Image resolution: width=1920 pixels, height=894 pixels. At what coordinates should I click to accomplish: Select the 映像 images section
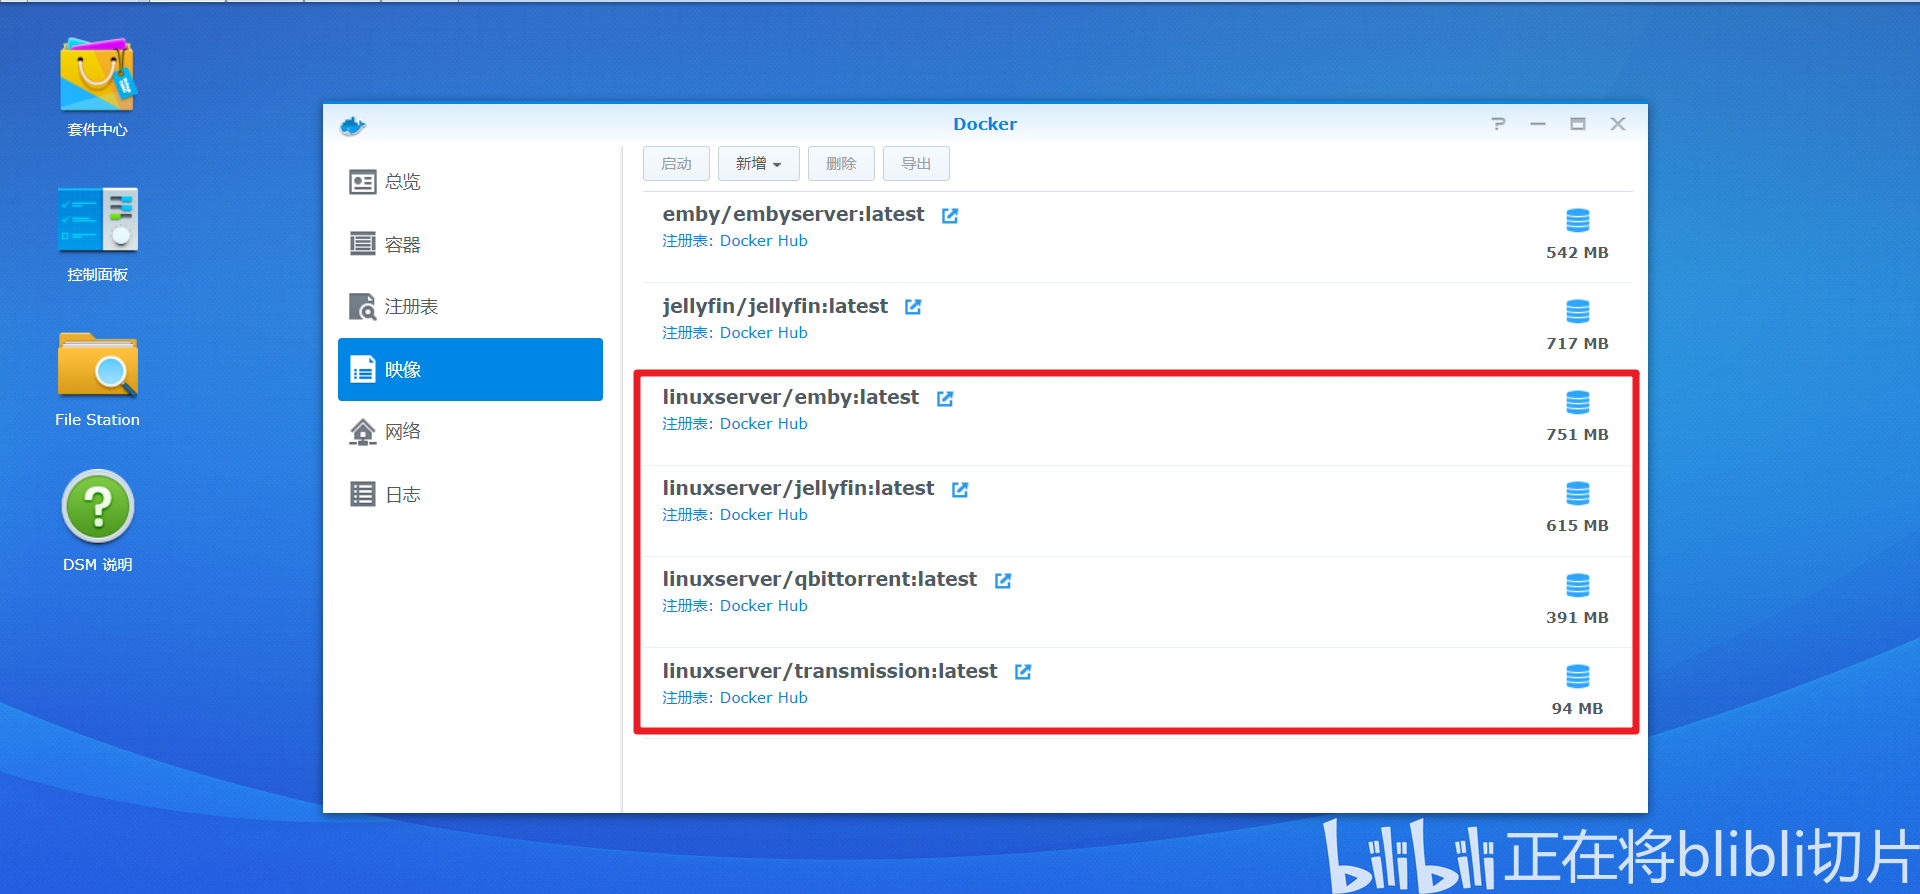tap(470, 369)
